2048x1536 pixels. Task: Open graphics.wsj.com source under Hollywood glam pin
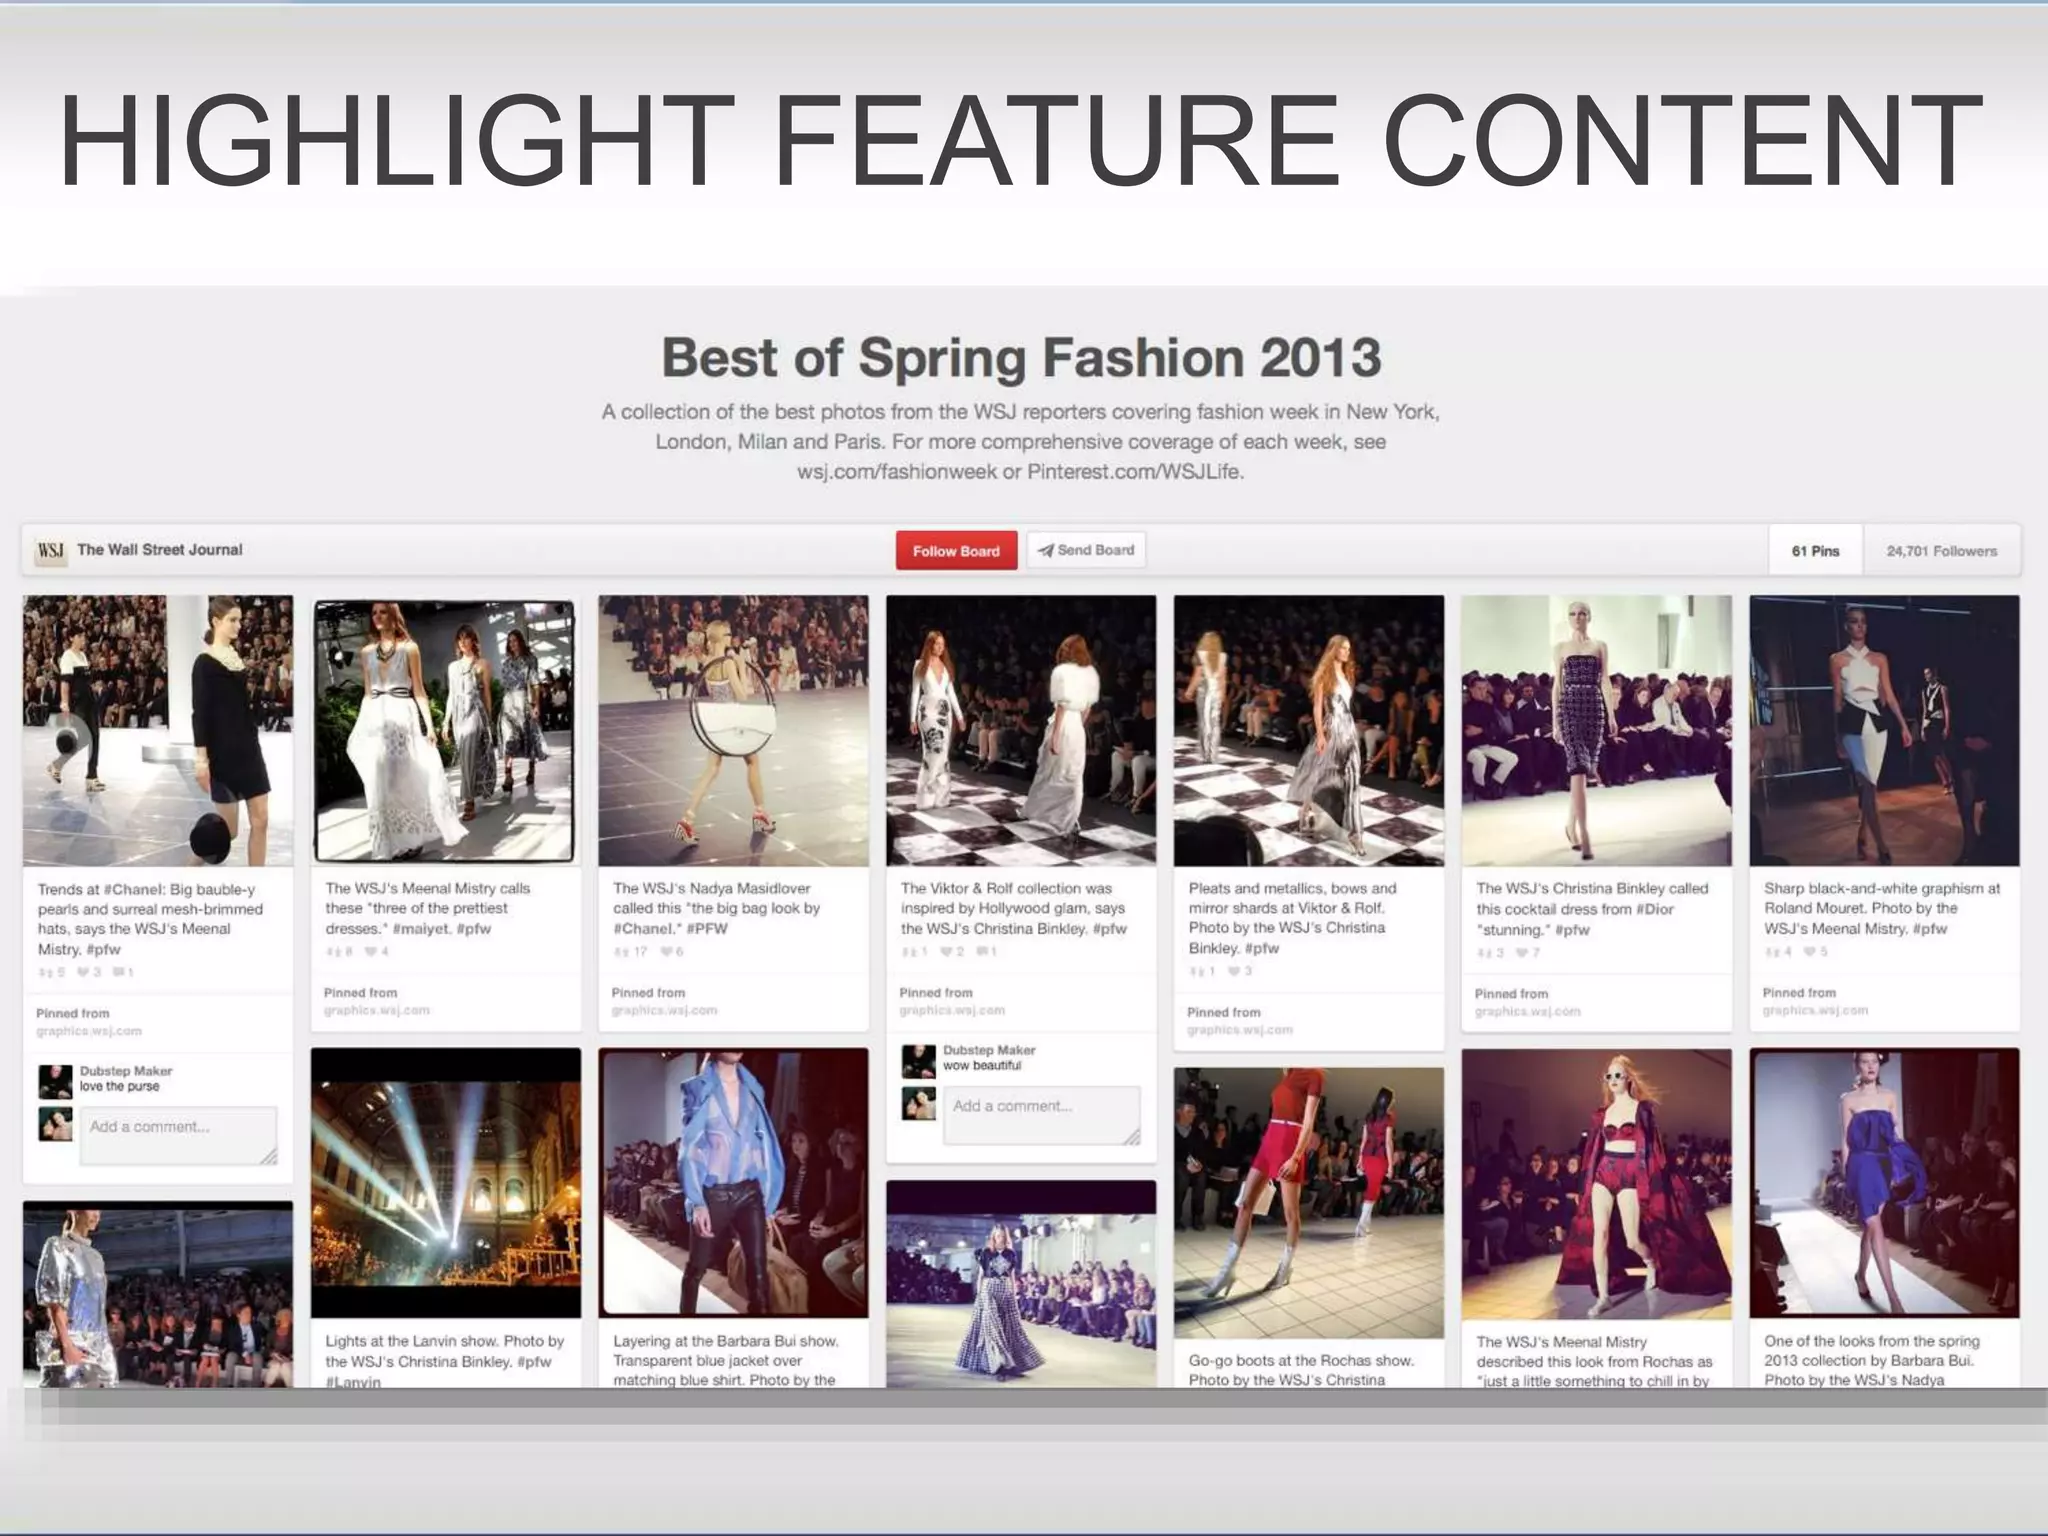(952, 1011)
